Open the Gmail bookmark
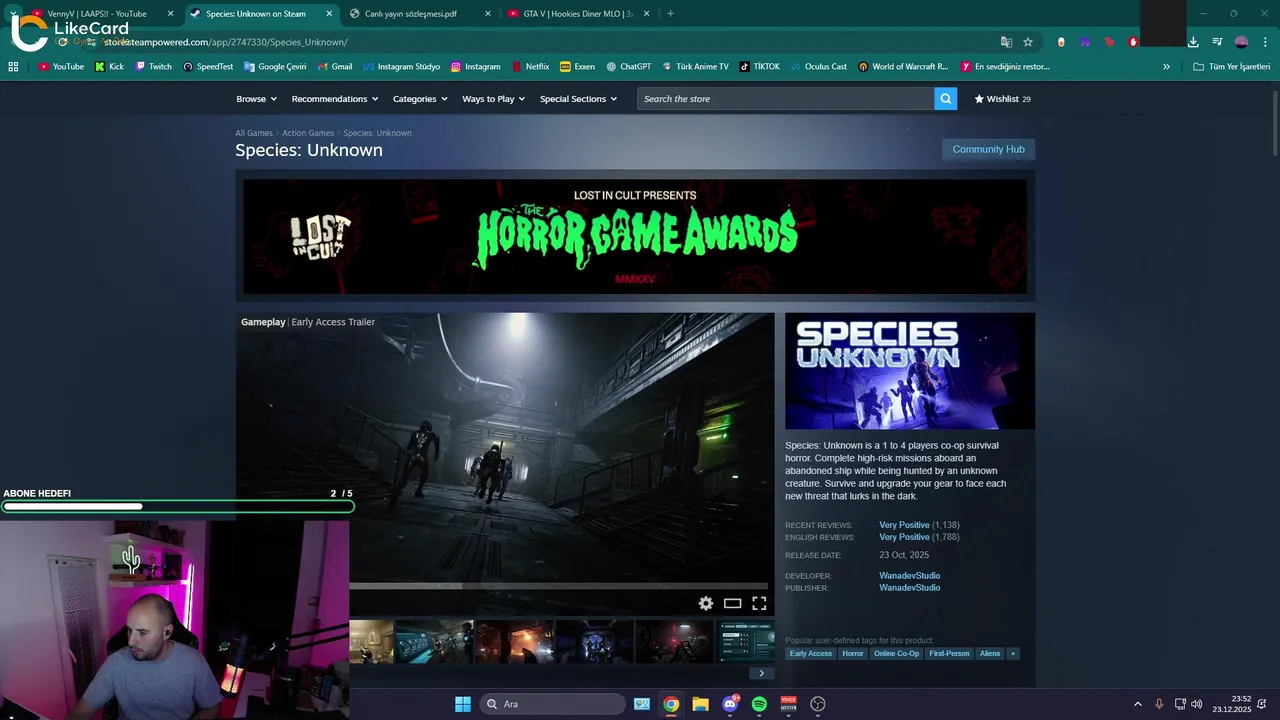Viewport: 1280px width, 720px height. click(x=335, y=67)
